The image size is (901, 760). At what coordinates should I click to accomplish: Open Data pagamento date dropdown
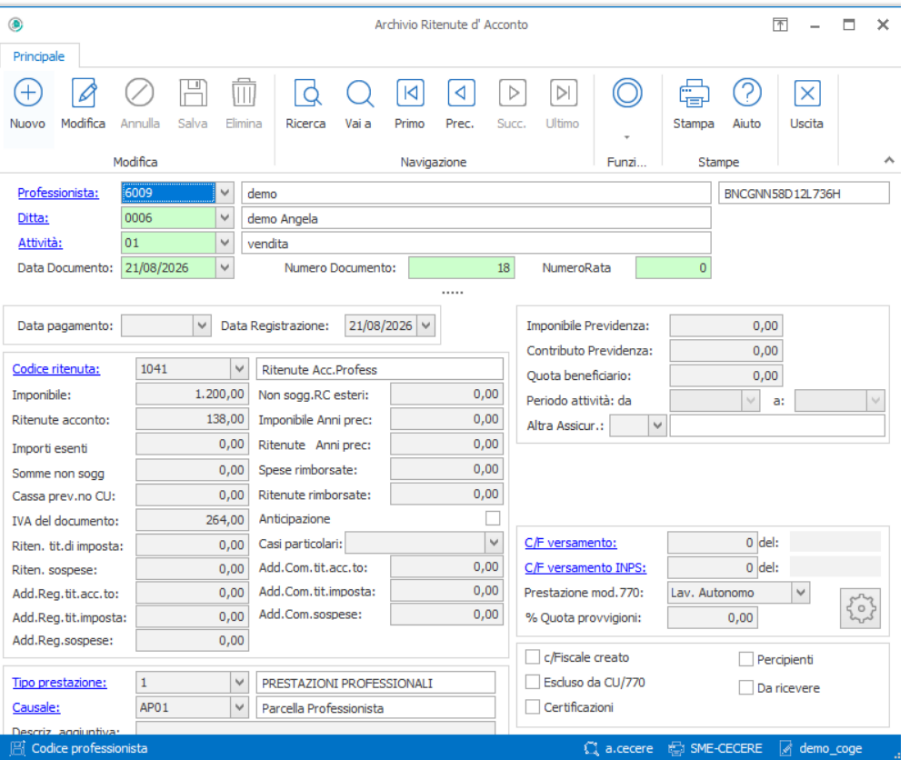click(202, 326)
